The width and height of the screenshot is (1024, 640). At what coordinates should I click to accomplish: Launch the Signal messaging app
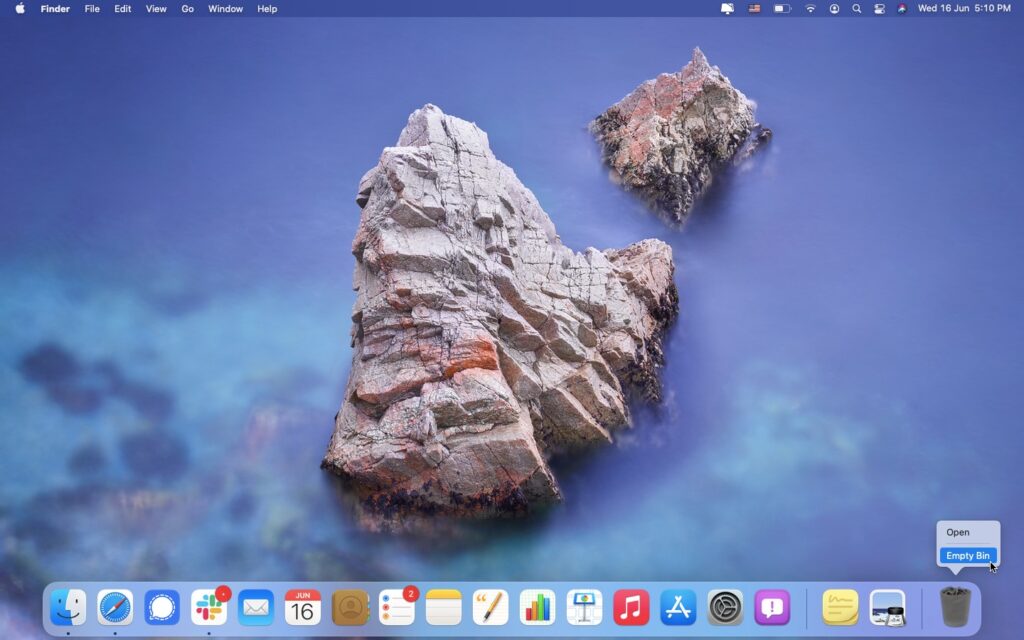point(162,605)
